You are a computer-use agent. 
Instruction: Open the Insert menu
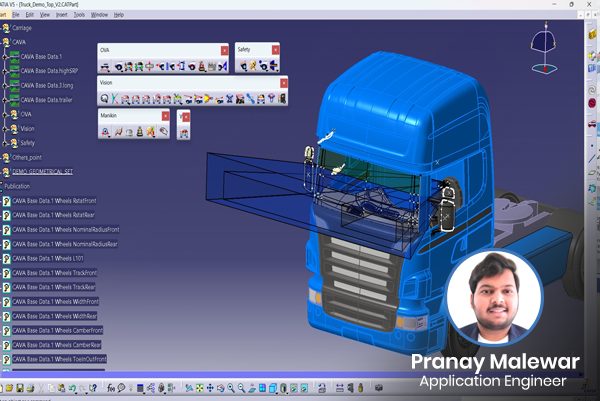point(62,15)
